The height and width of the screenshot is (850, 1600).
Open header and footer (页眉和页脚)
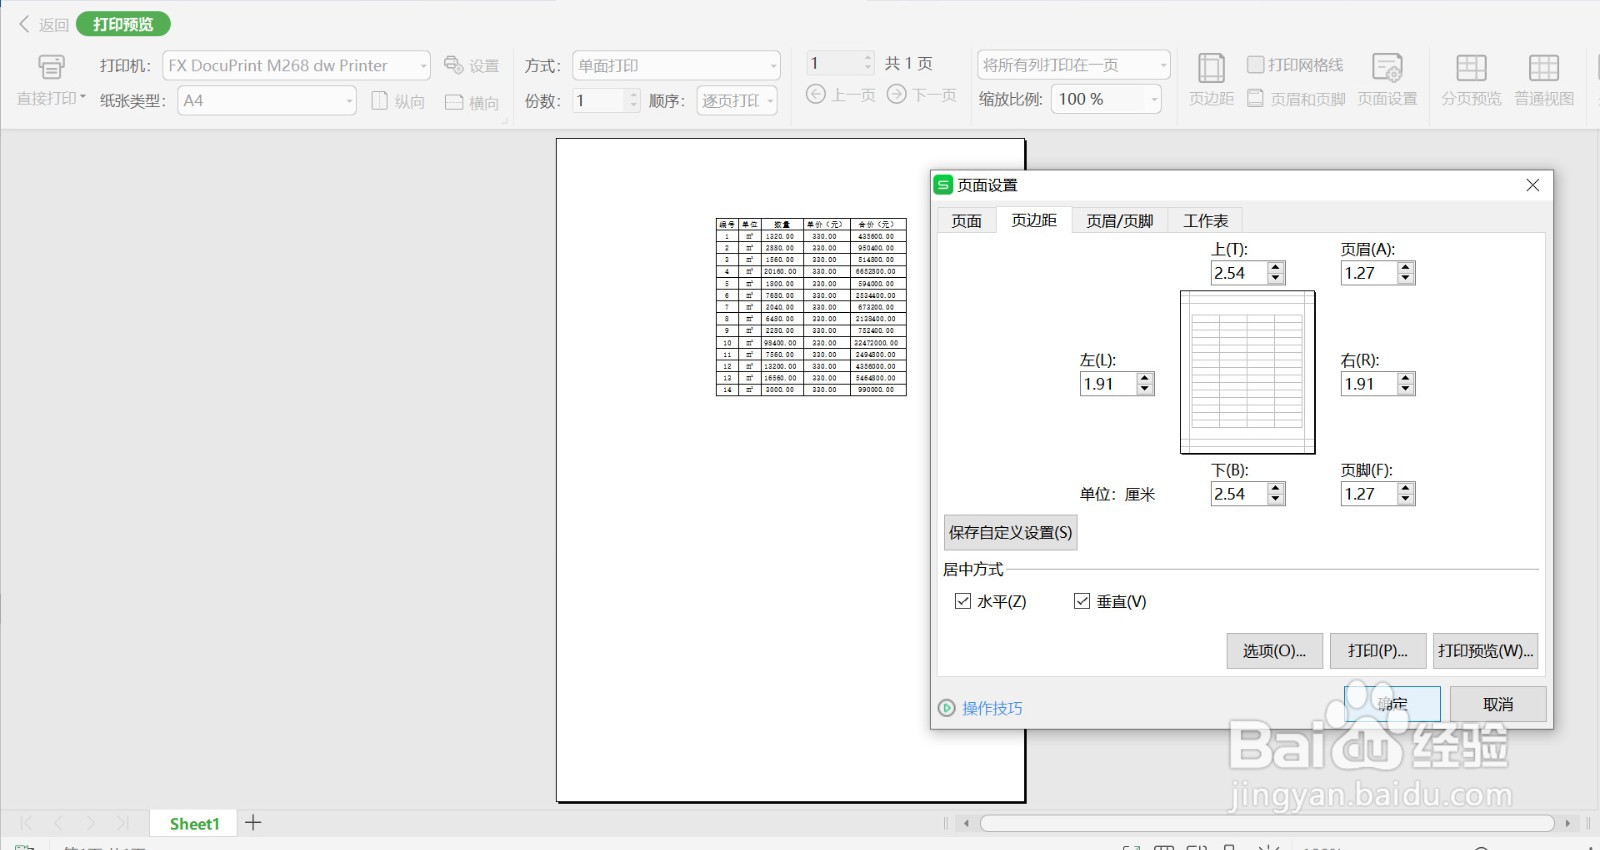1297,98
